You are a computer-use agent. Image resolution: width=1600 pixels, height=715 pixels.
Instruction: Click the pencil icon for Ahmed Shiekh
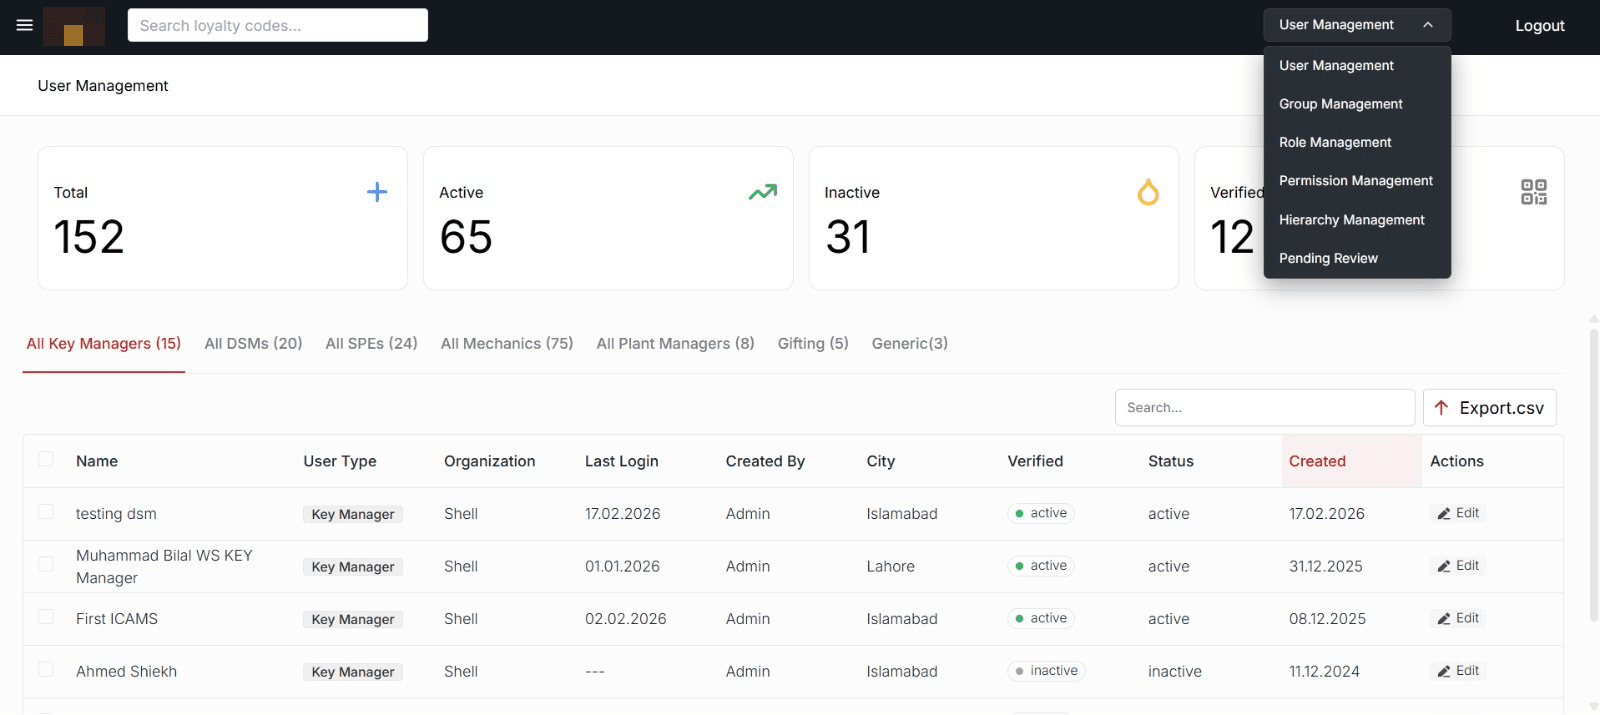(1444, 672)
